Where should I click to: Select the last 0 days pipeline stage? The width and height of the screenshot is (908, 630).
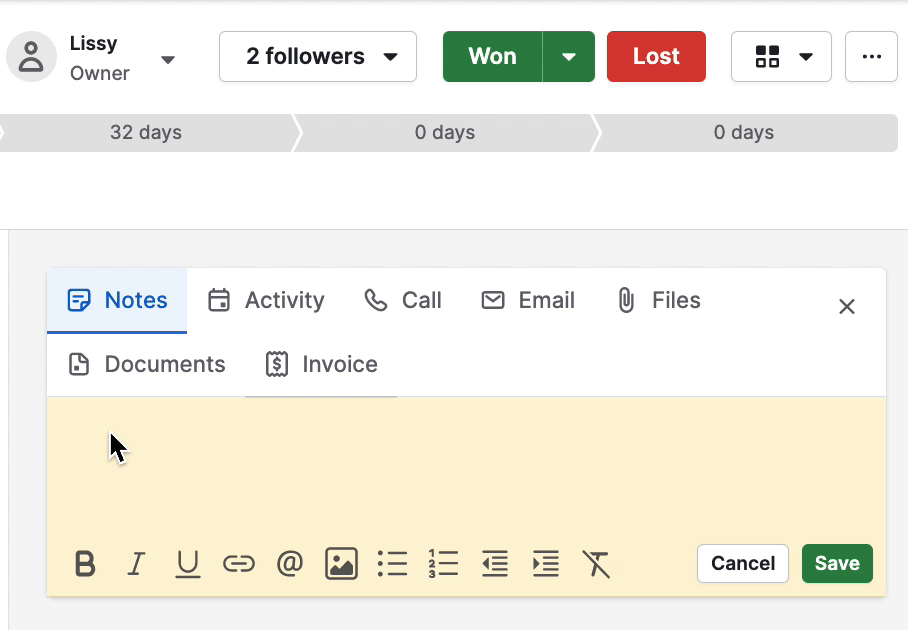[x=744, y=133]
